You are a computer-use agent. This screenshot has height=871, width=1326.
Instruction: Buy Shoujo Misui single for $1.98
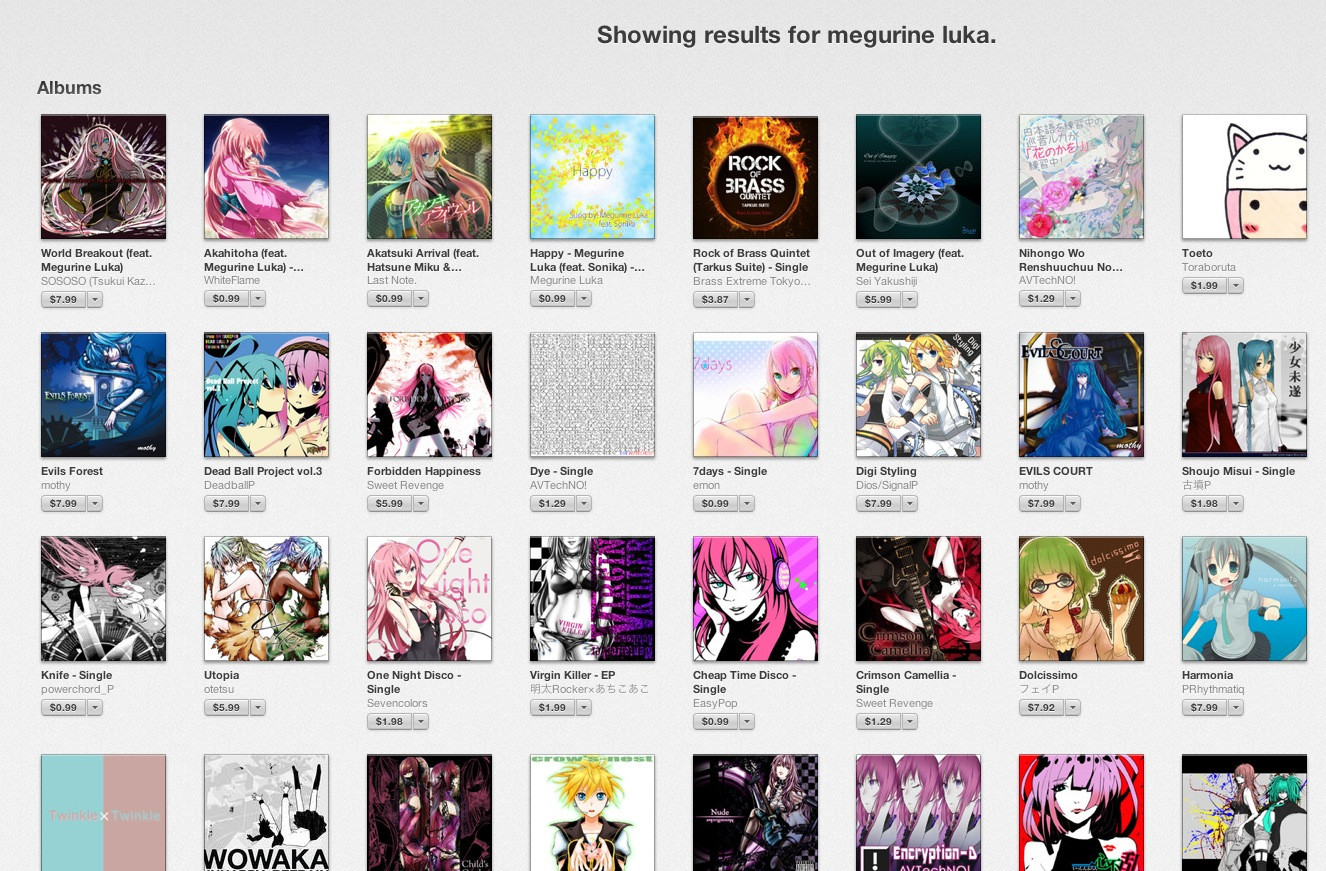[x=1204, y=503]
